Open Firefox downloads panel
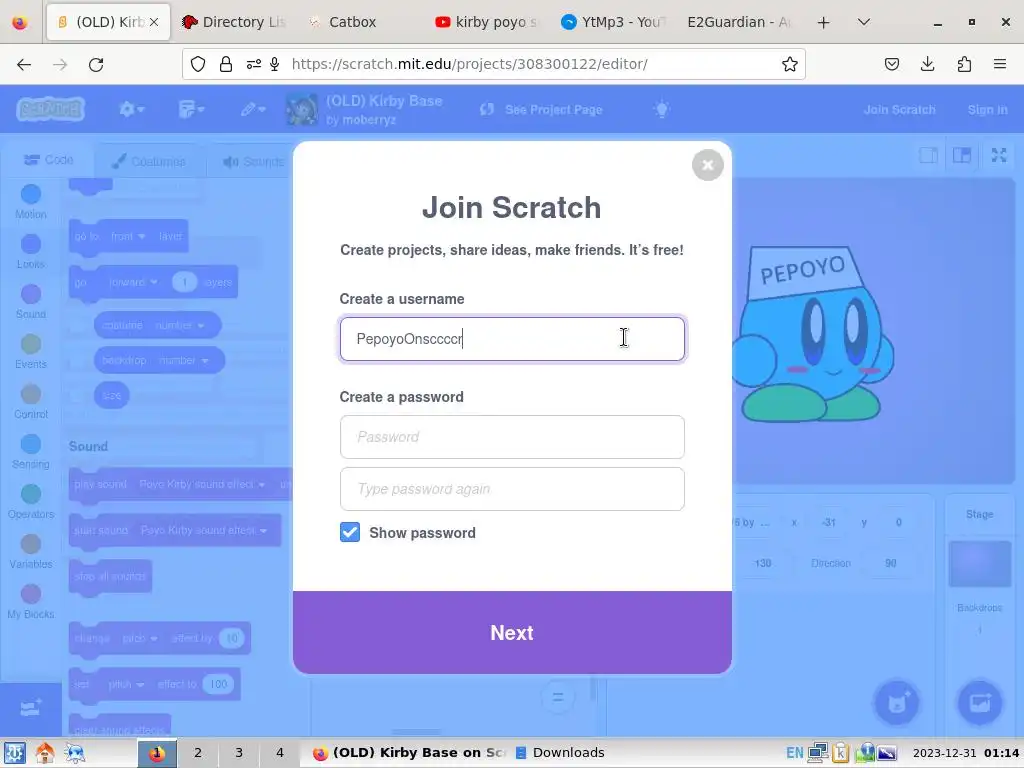The height and width of the screenshot is (768, 1024). click(x=927, y=64)
